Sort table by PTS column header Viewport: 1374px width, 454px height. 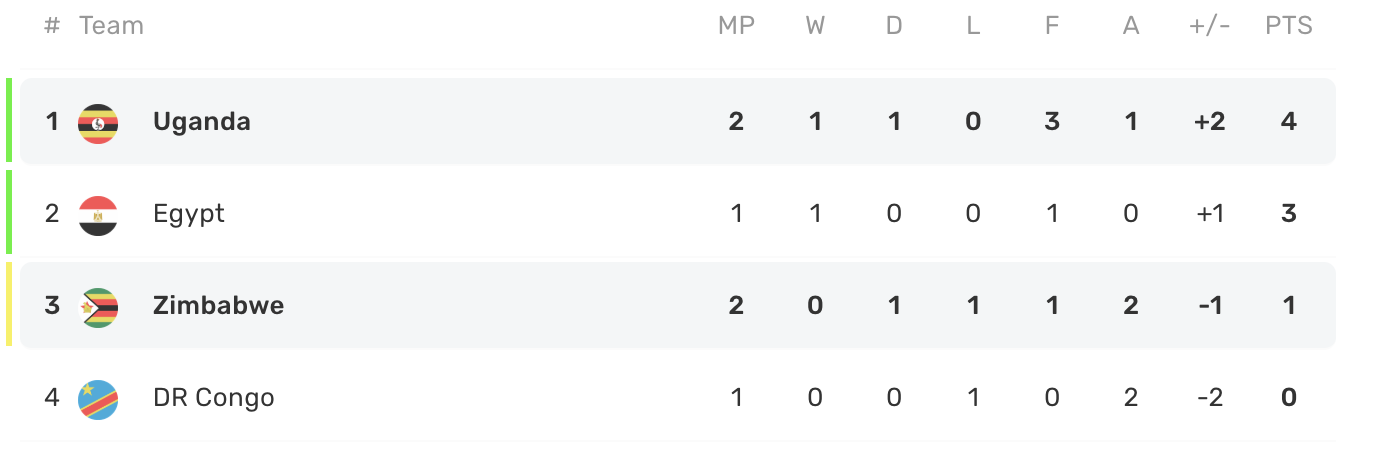point(1288,26)
